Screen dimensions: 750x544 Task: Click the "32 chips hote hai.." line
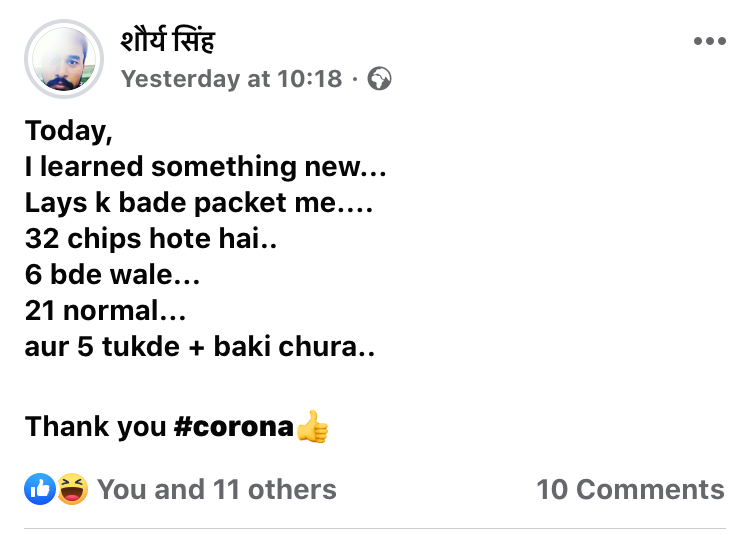pyautogui.click(x=144, y=238)
